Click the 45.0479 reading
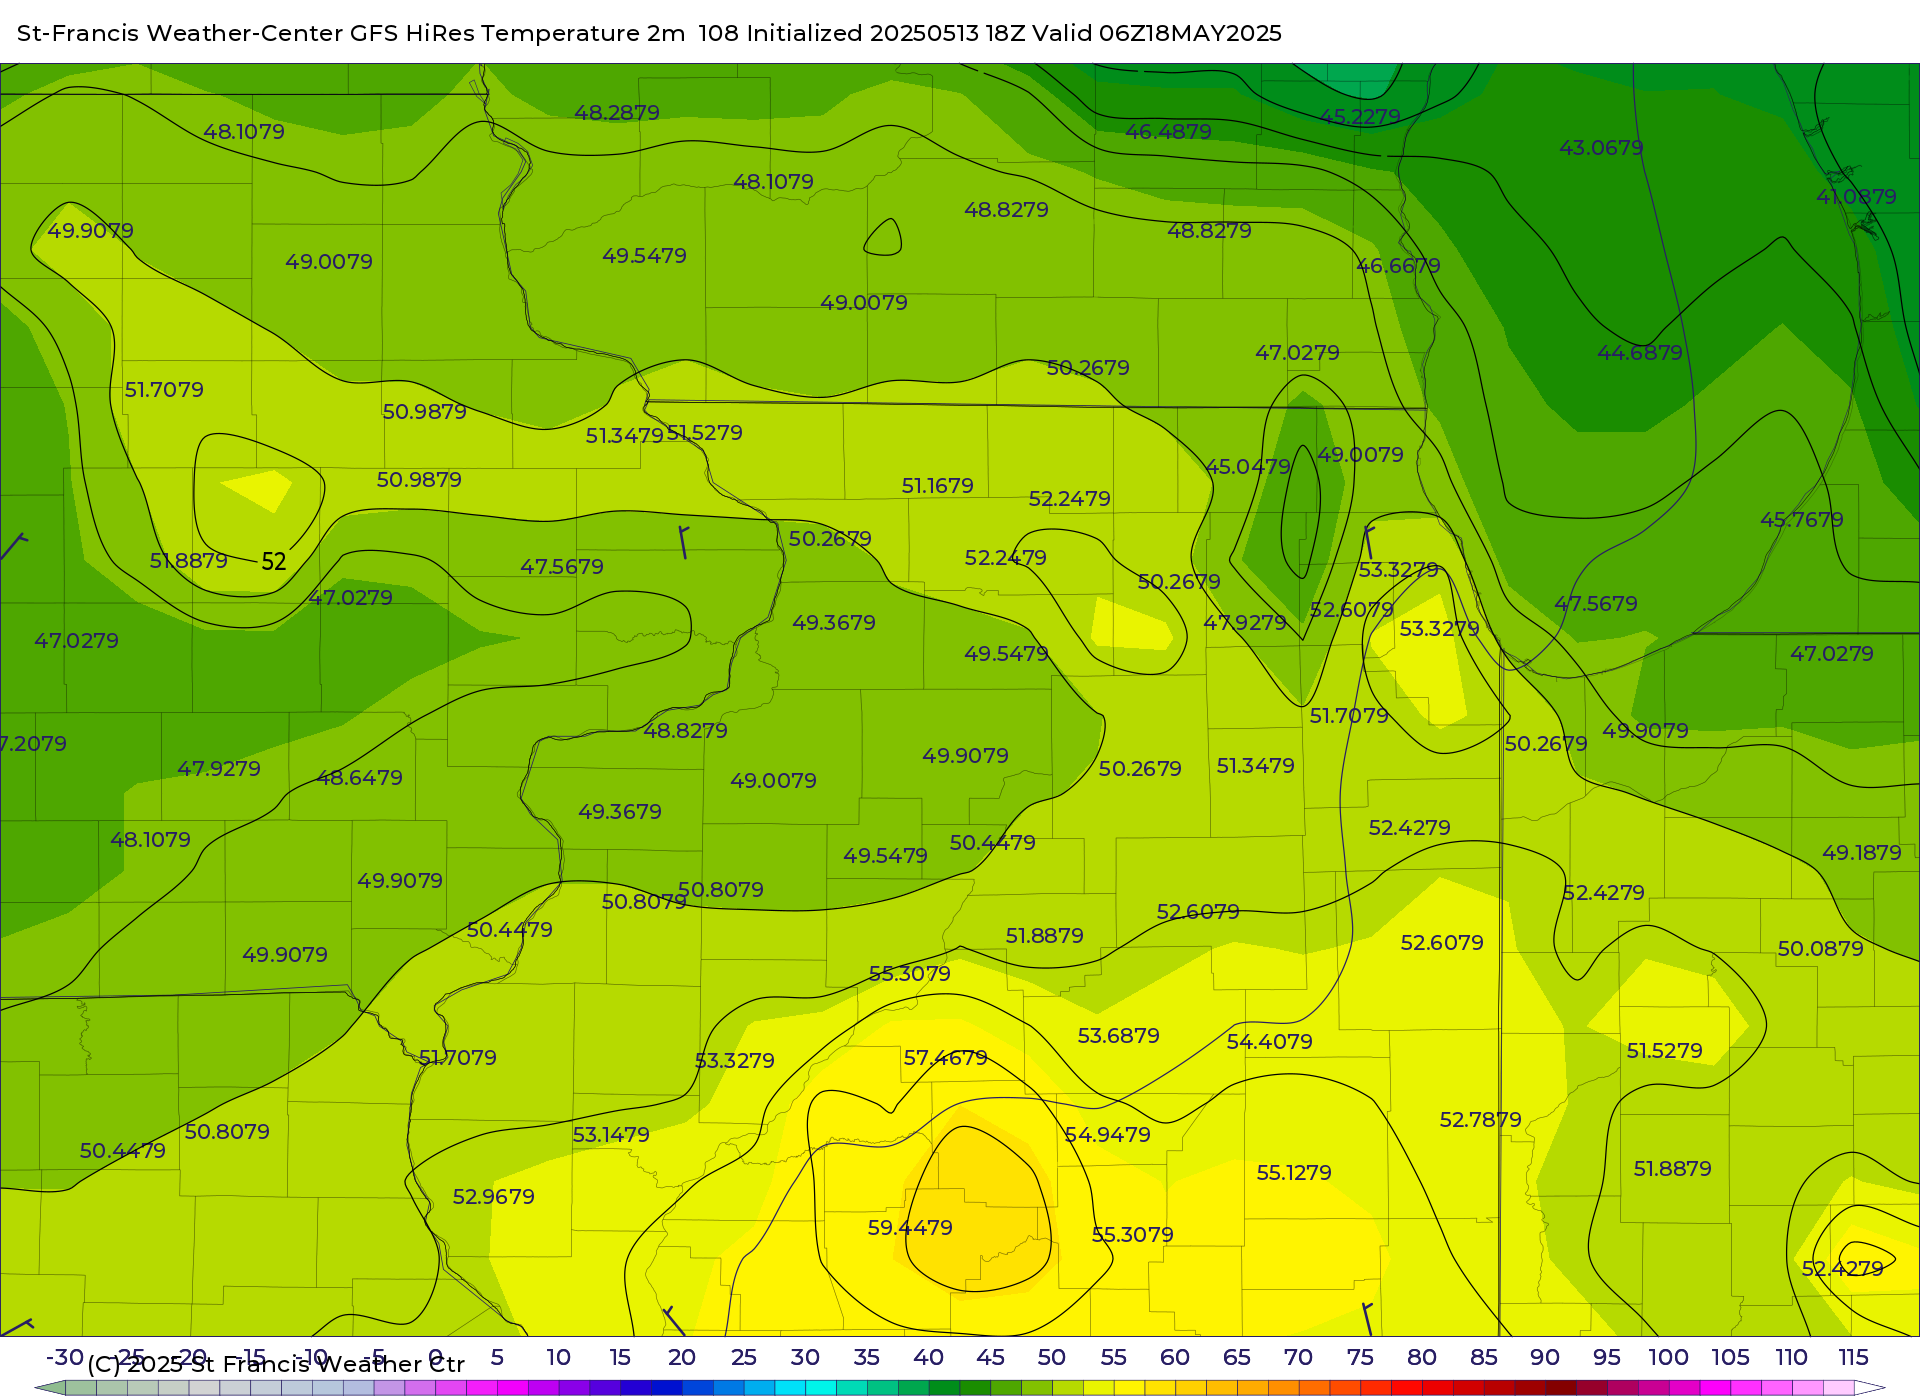This screenshot has height=1400, width=1920. pyautogui.click(x=1248, y=466)
